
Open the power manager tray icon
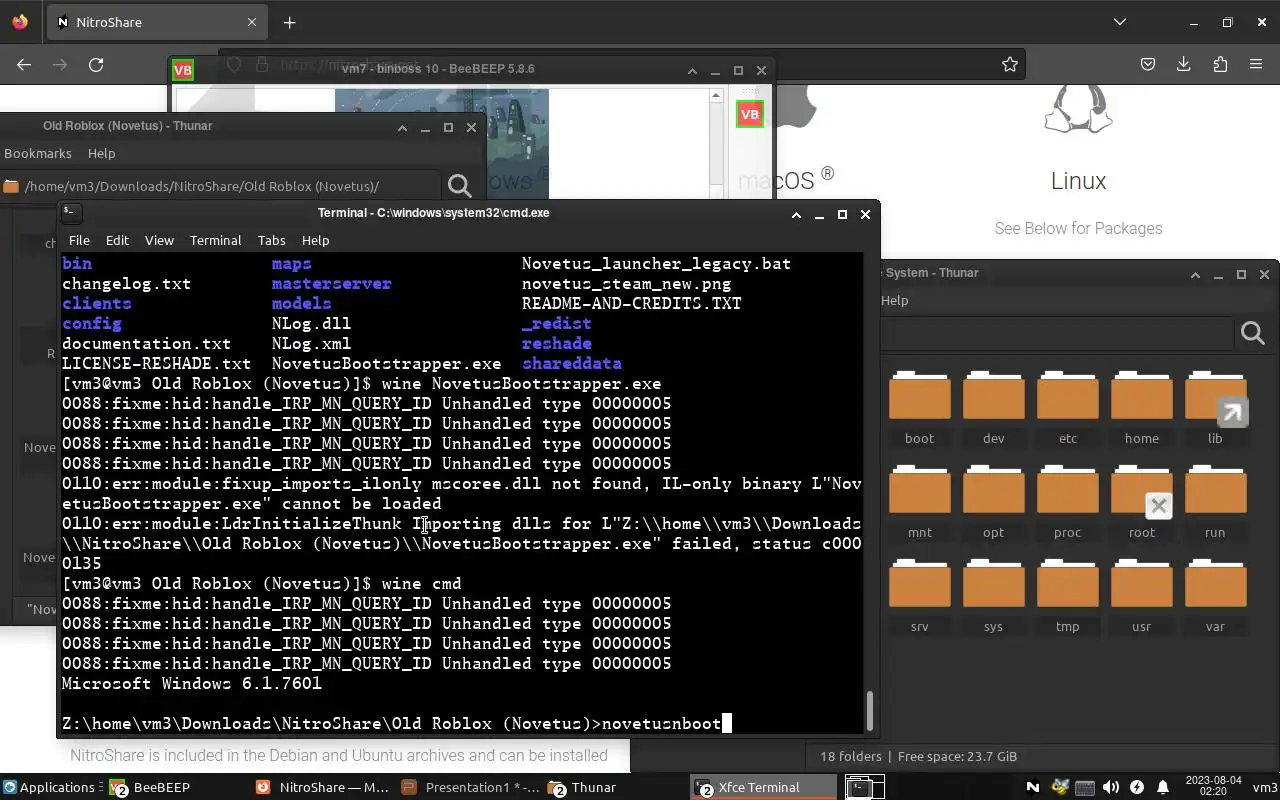1137,787
